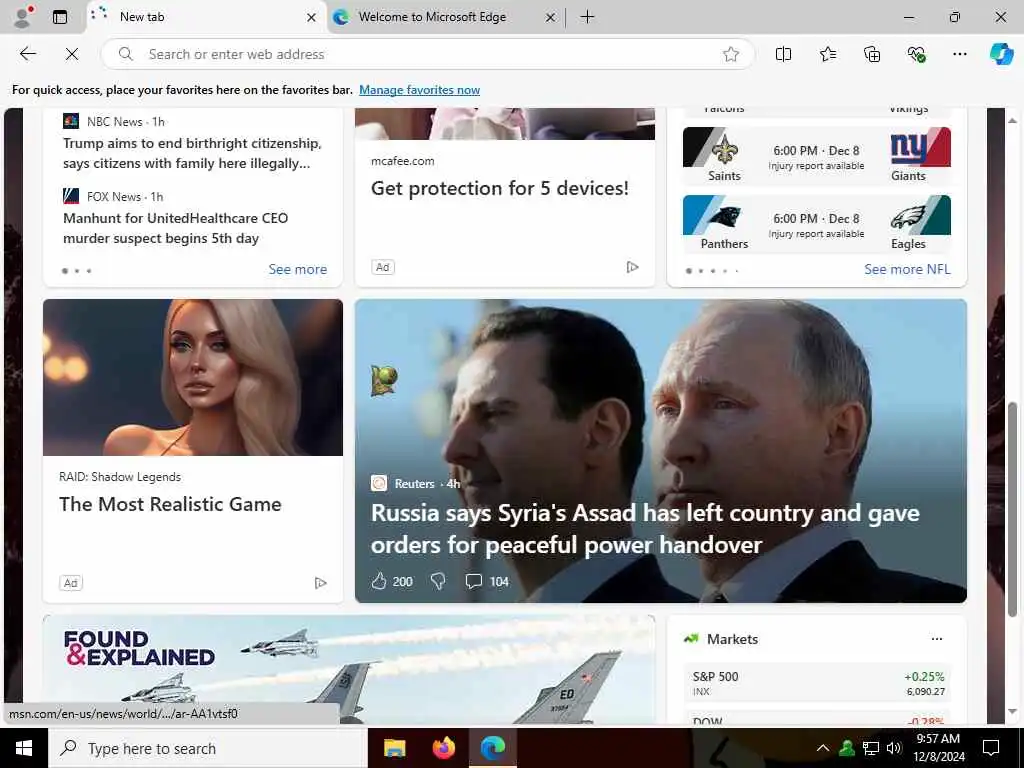The image size is (1024, 768).
Task: Click the scrollbar down arrow
Action: coord(1012,711)
